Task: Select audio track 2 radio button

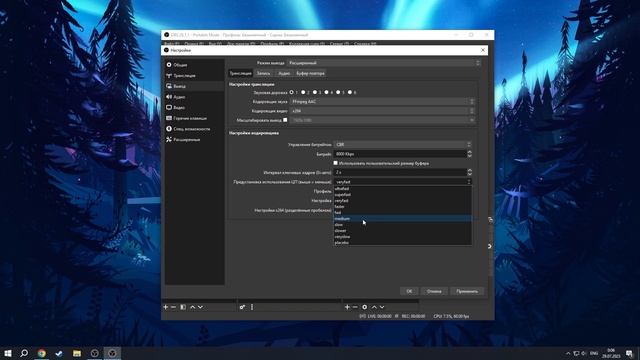Action: tap(303, 92)
